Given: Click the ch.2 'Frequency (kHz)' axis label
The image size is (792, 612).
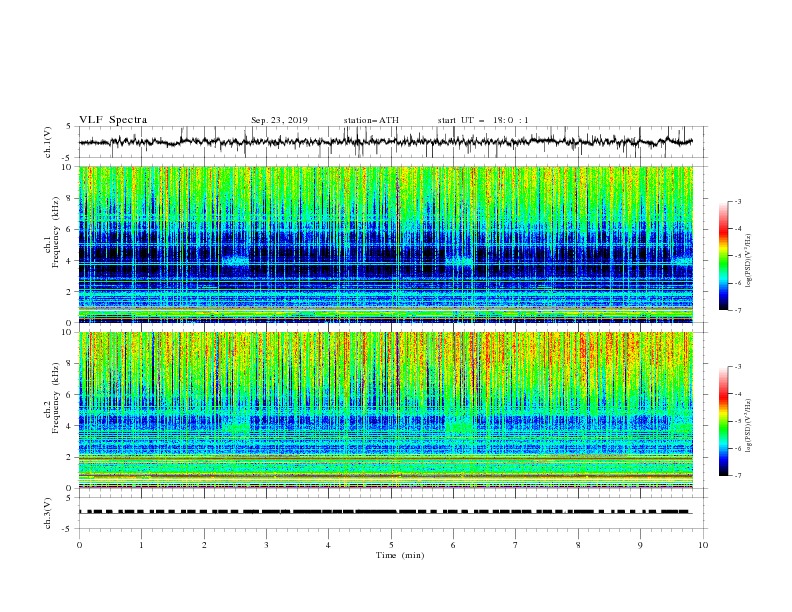Looking at the screenshot, I should point(55,398).
